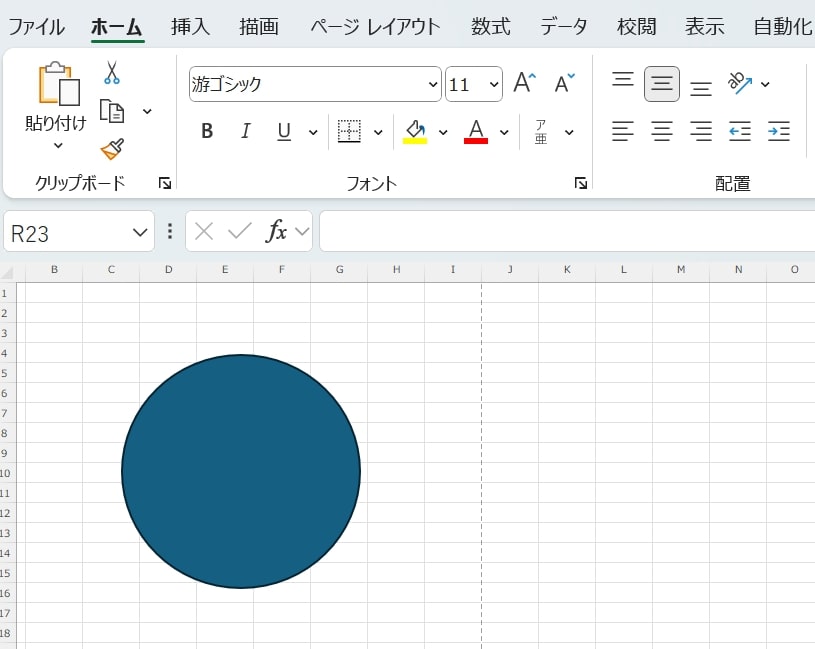This screenshot has width=815, height=649.
Task: Open the 校閲 tab
Action: click(636, 27)
